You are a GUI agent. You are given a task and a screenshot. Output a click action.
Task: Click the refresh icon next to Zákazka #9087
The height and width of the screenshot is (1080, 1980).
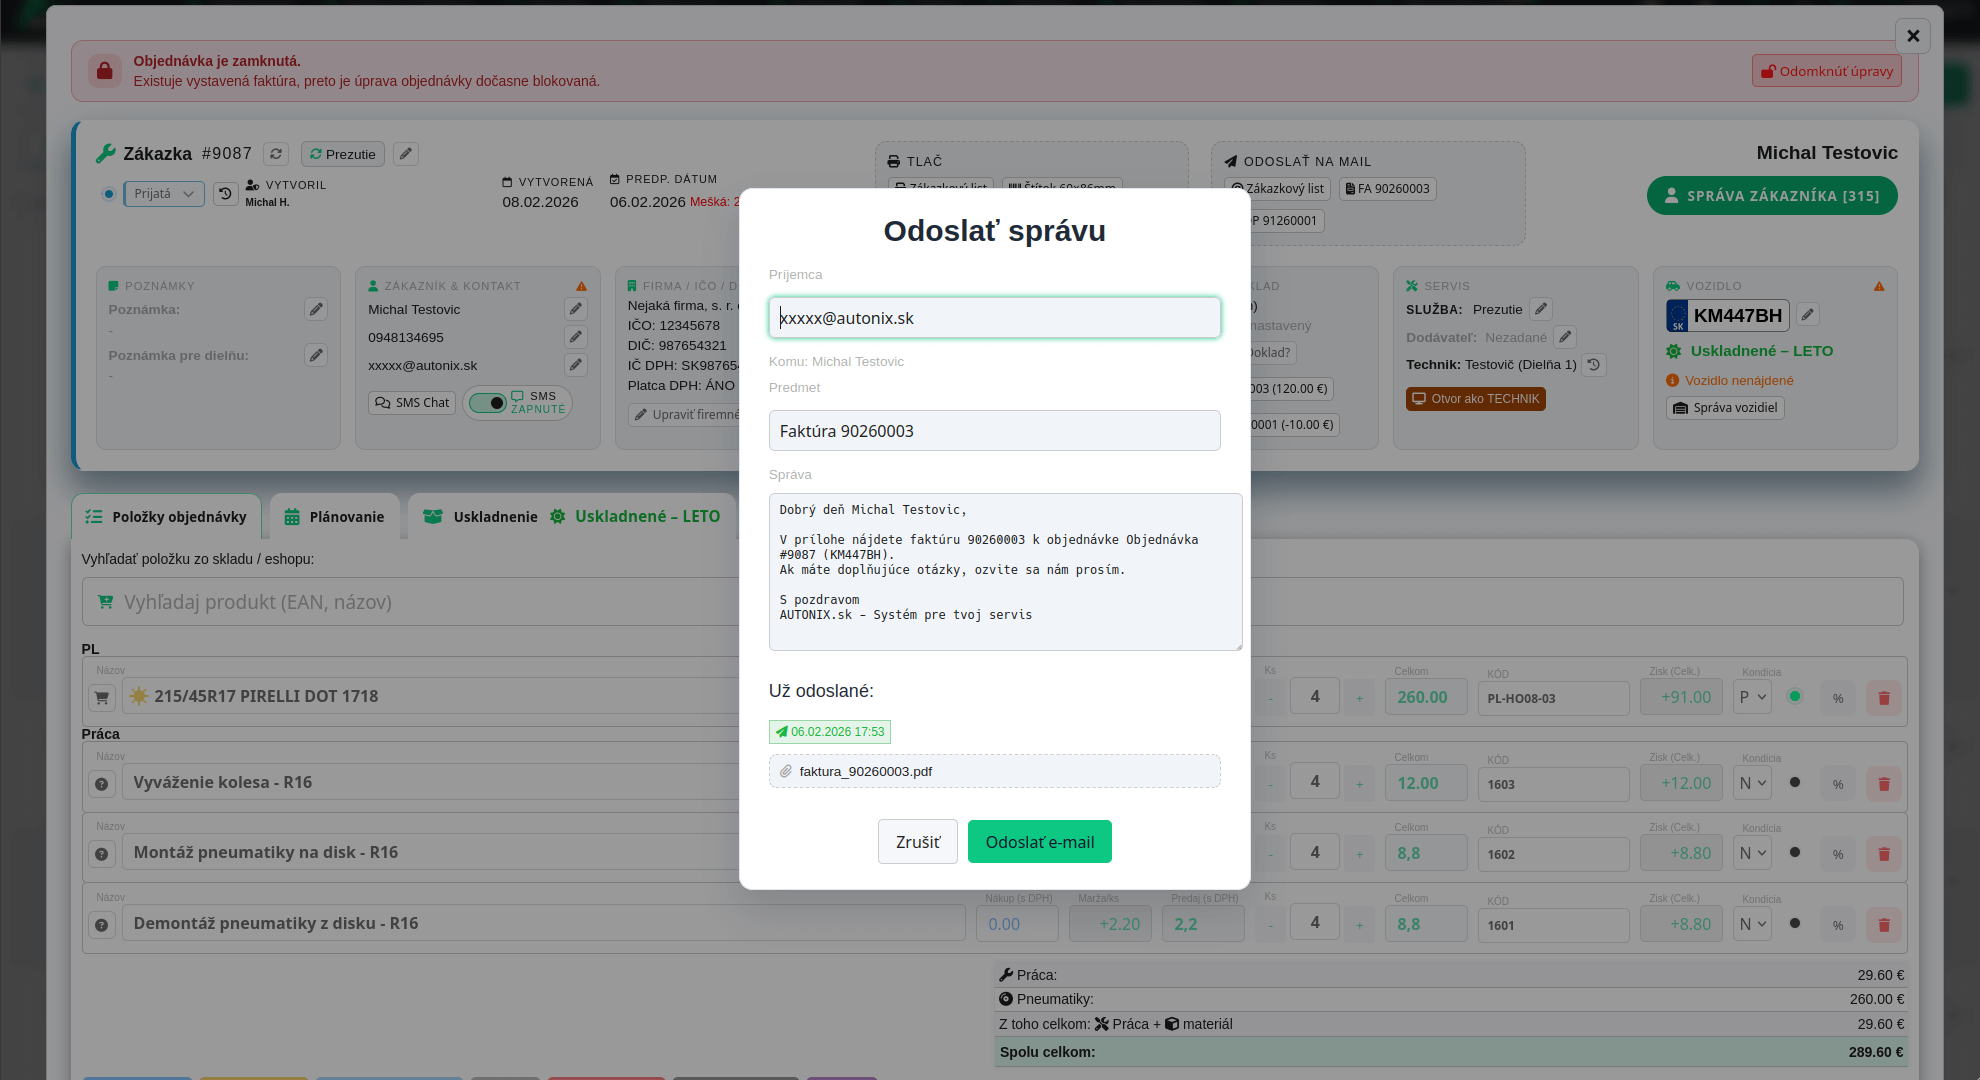point(276,154)
